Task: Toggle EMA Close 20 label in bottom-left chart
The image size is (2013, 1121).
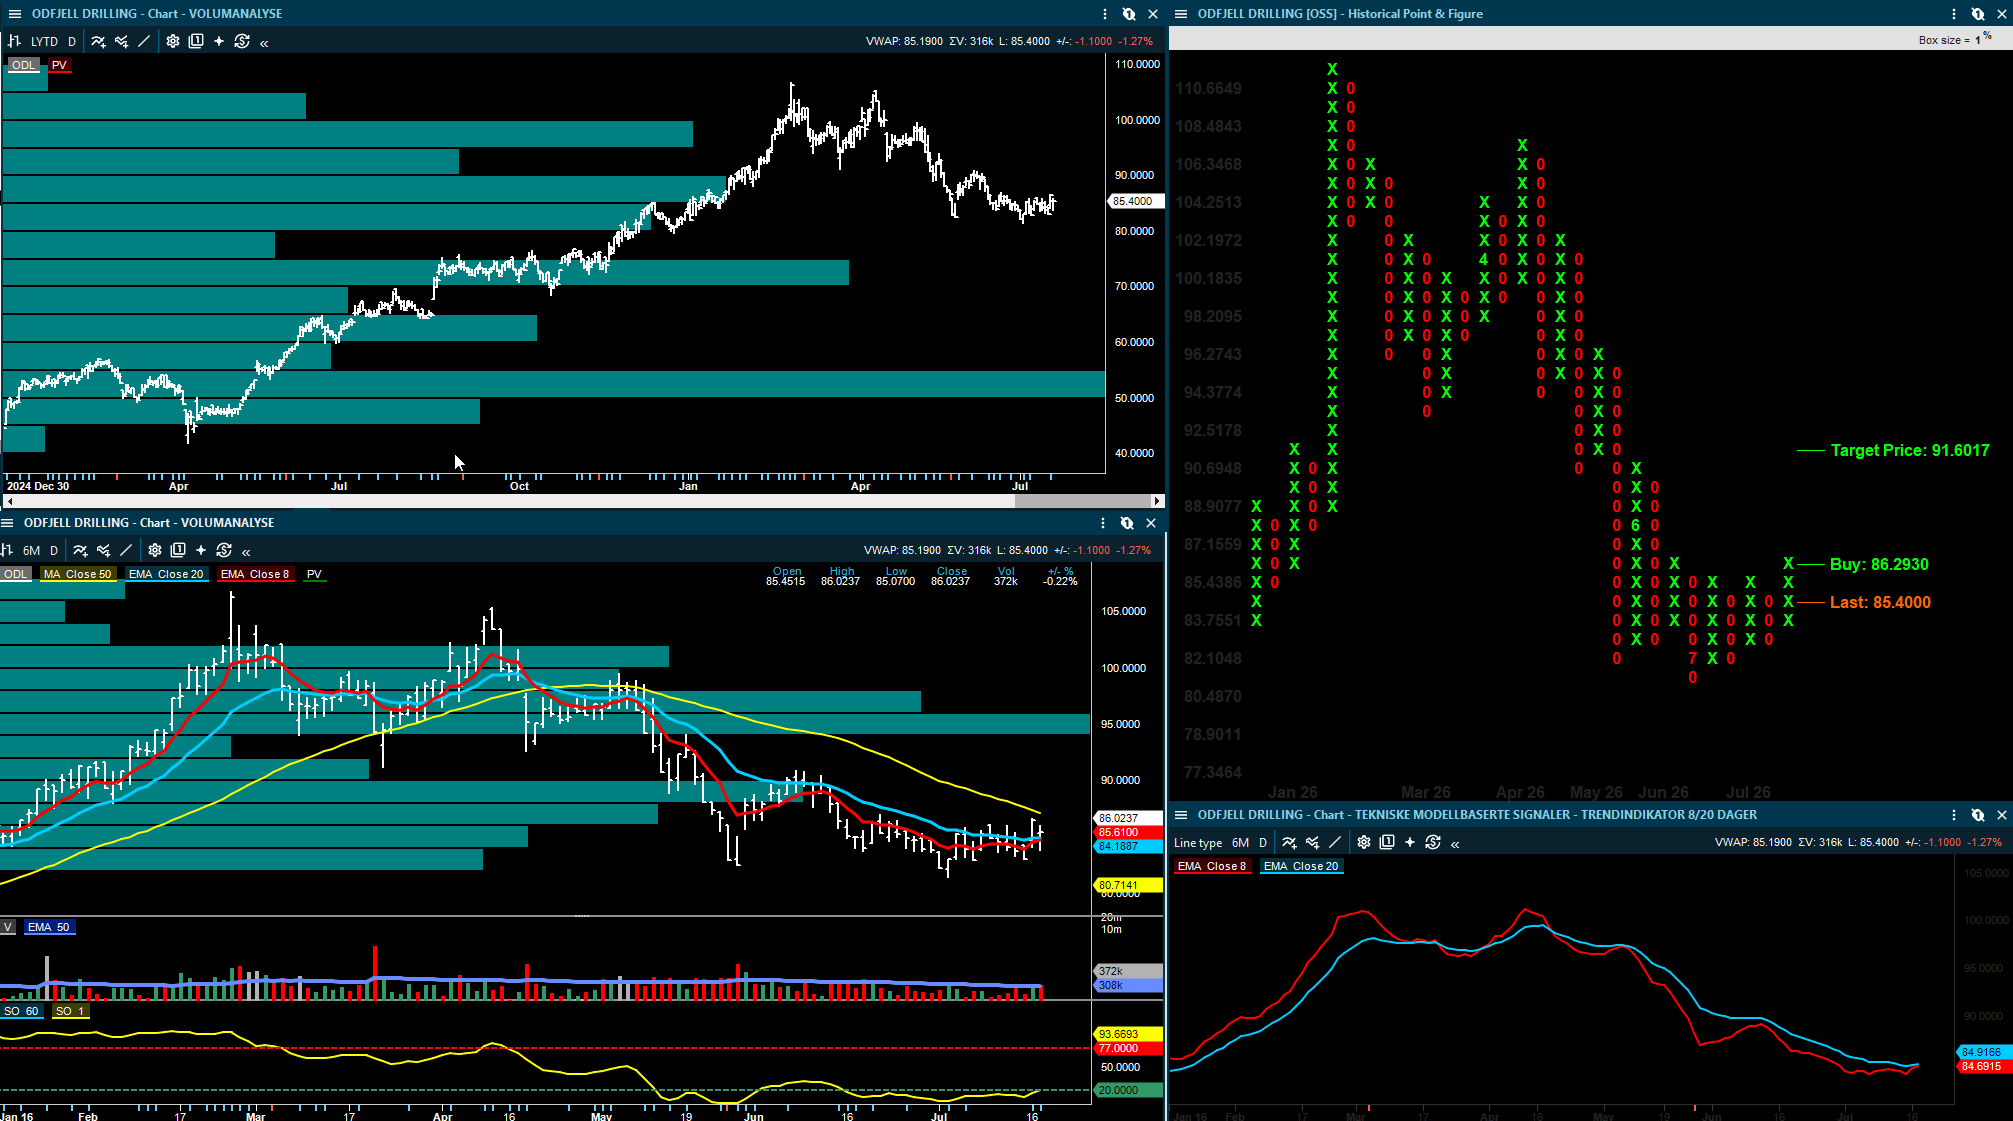Action: [x=166, y=574]
